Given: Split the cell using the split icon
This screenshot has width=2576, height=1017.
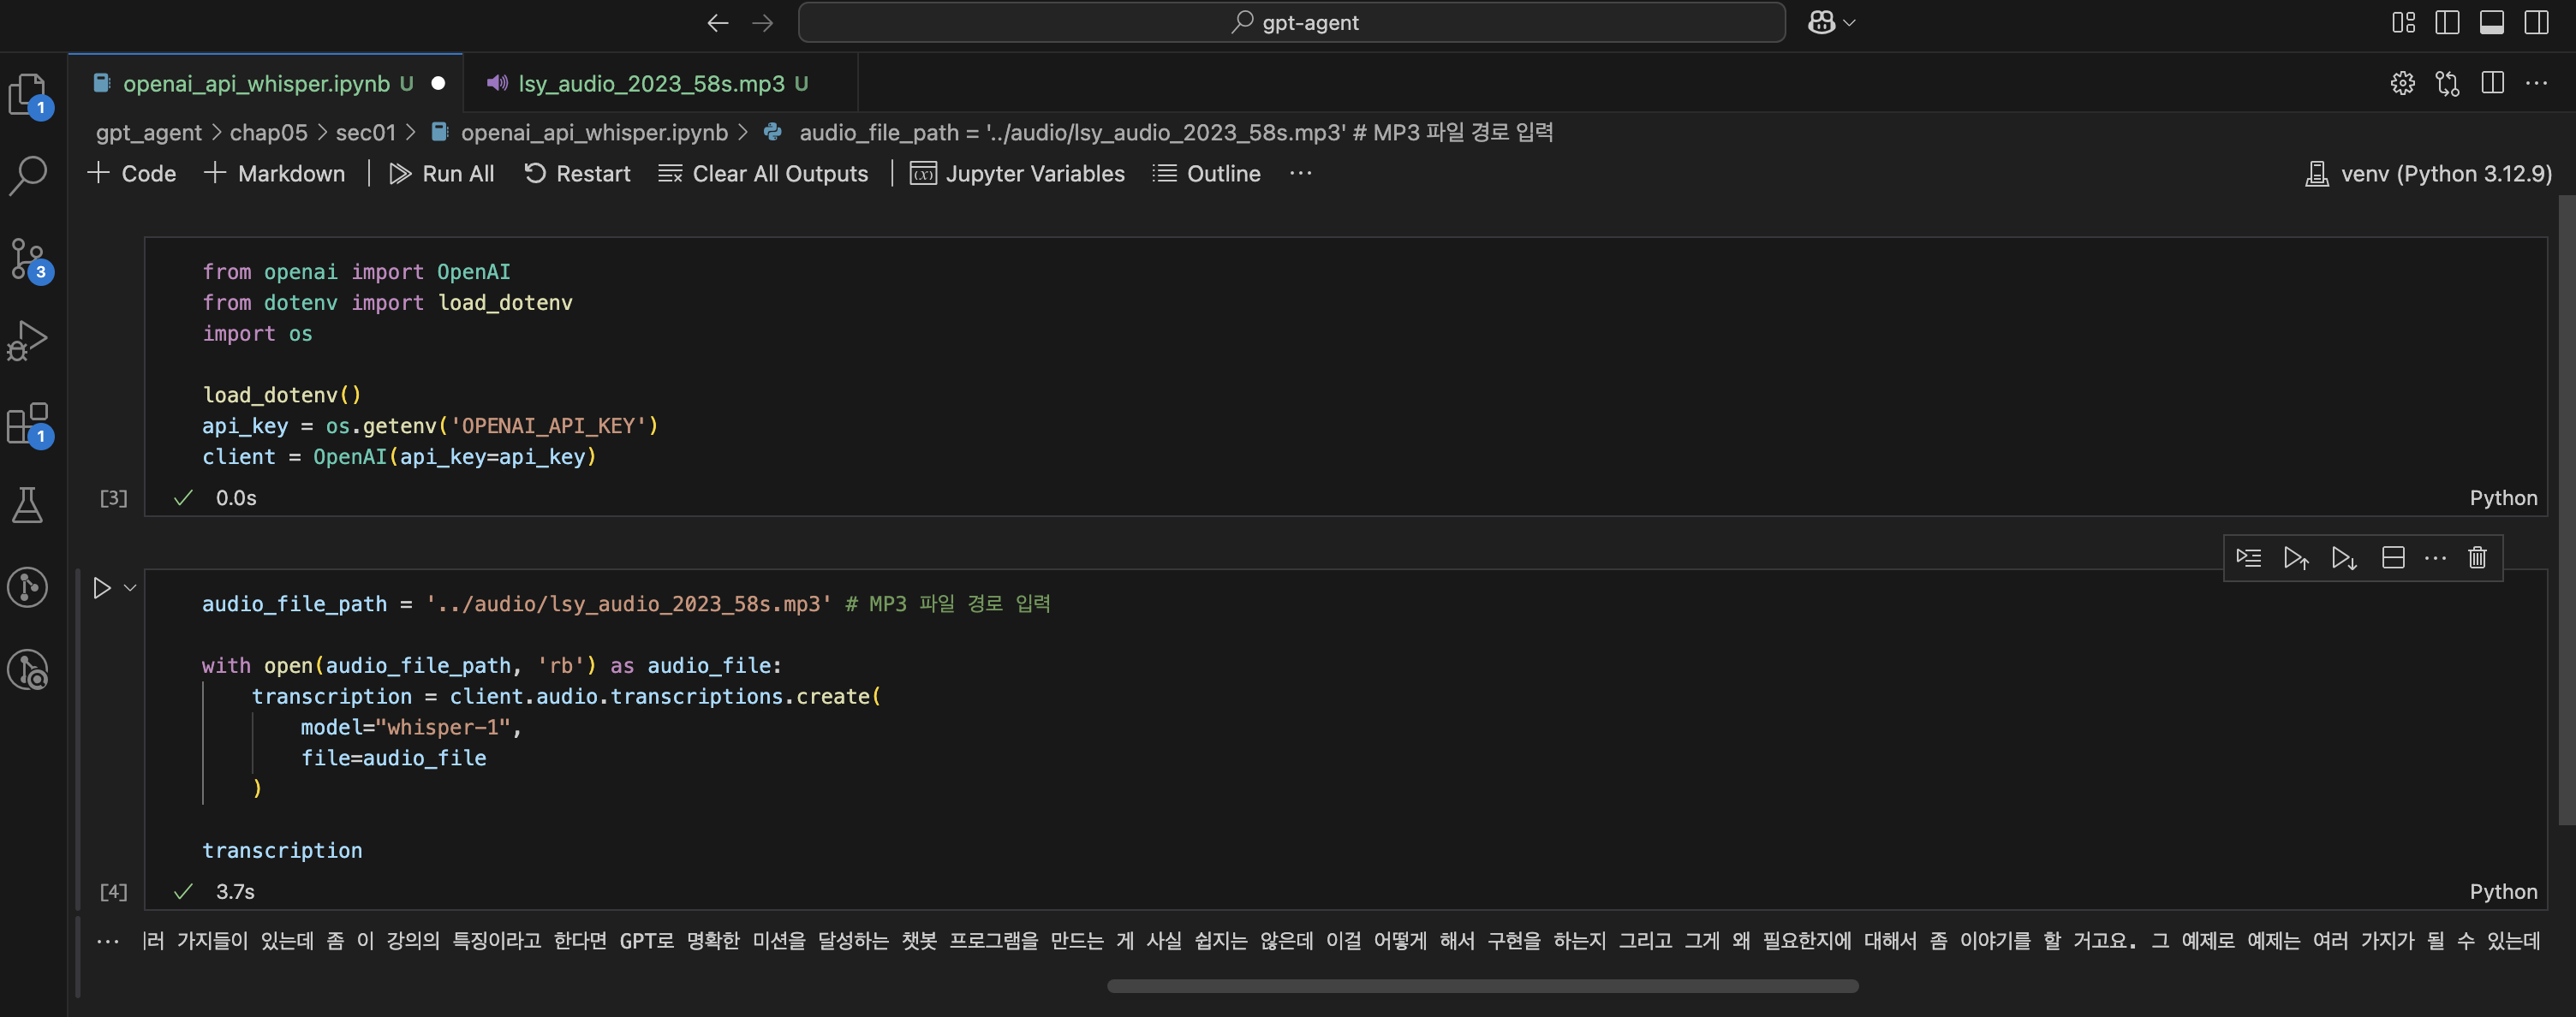Looking at the screenshot, I should point(2393,558).
